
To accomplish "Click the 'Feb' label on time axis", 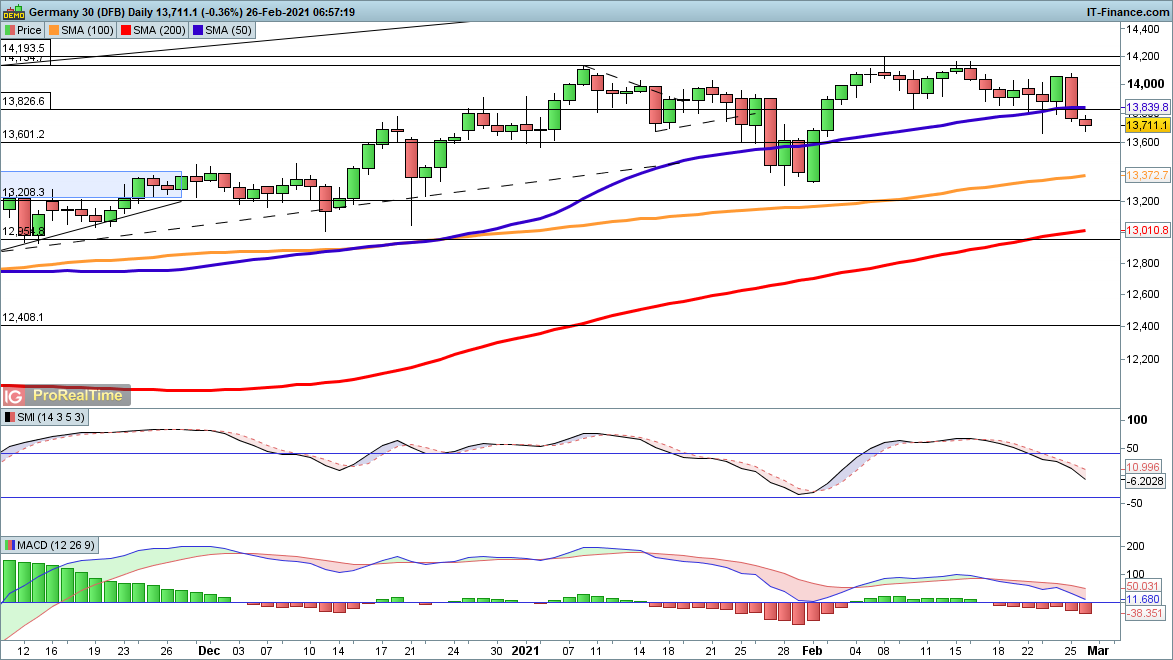I will [x=812, y=650].
